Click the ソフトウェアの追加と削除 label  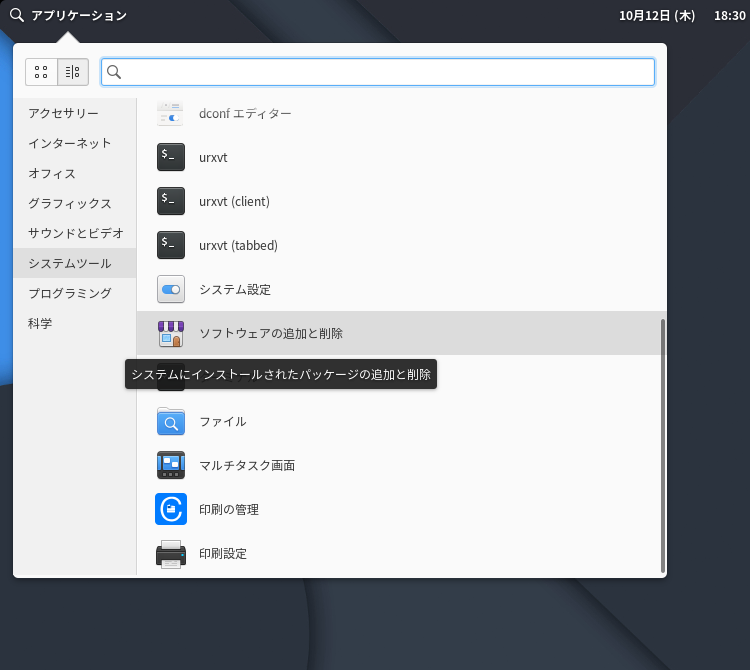pos(271,333)
